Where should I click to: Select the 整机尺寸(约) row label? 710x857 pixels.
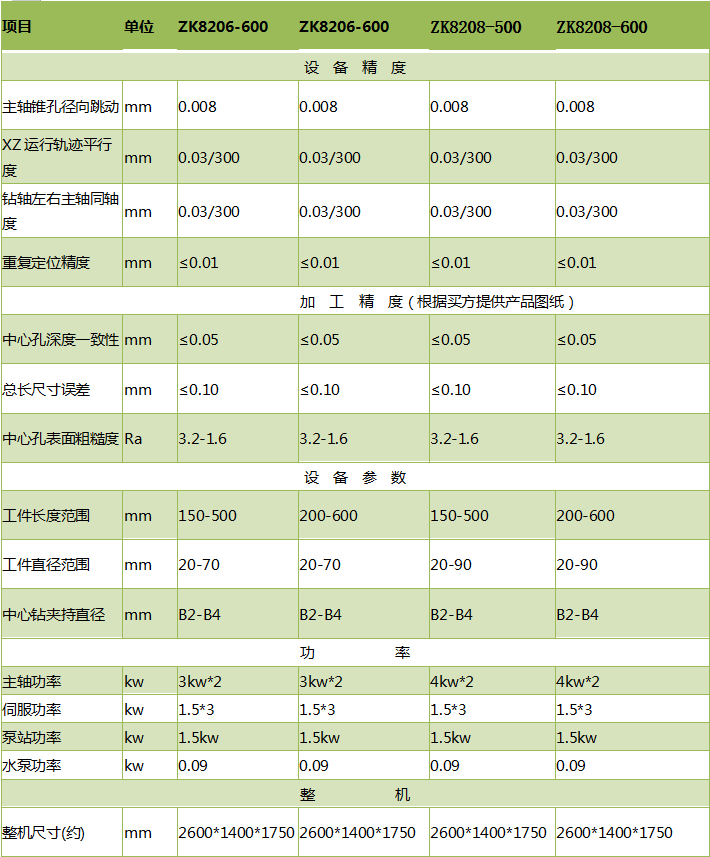click(x=44, y=832)
